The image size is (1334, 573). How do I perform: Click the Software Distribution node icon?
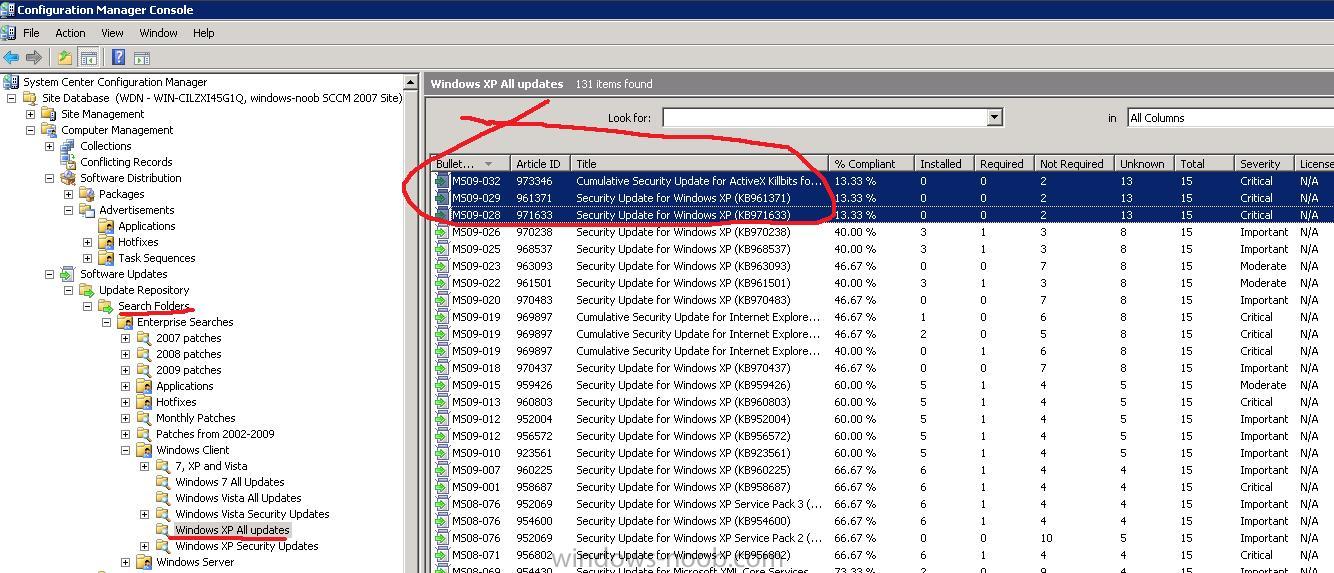coord(68,178)
